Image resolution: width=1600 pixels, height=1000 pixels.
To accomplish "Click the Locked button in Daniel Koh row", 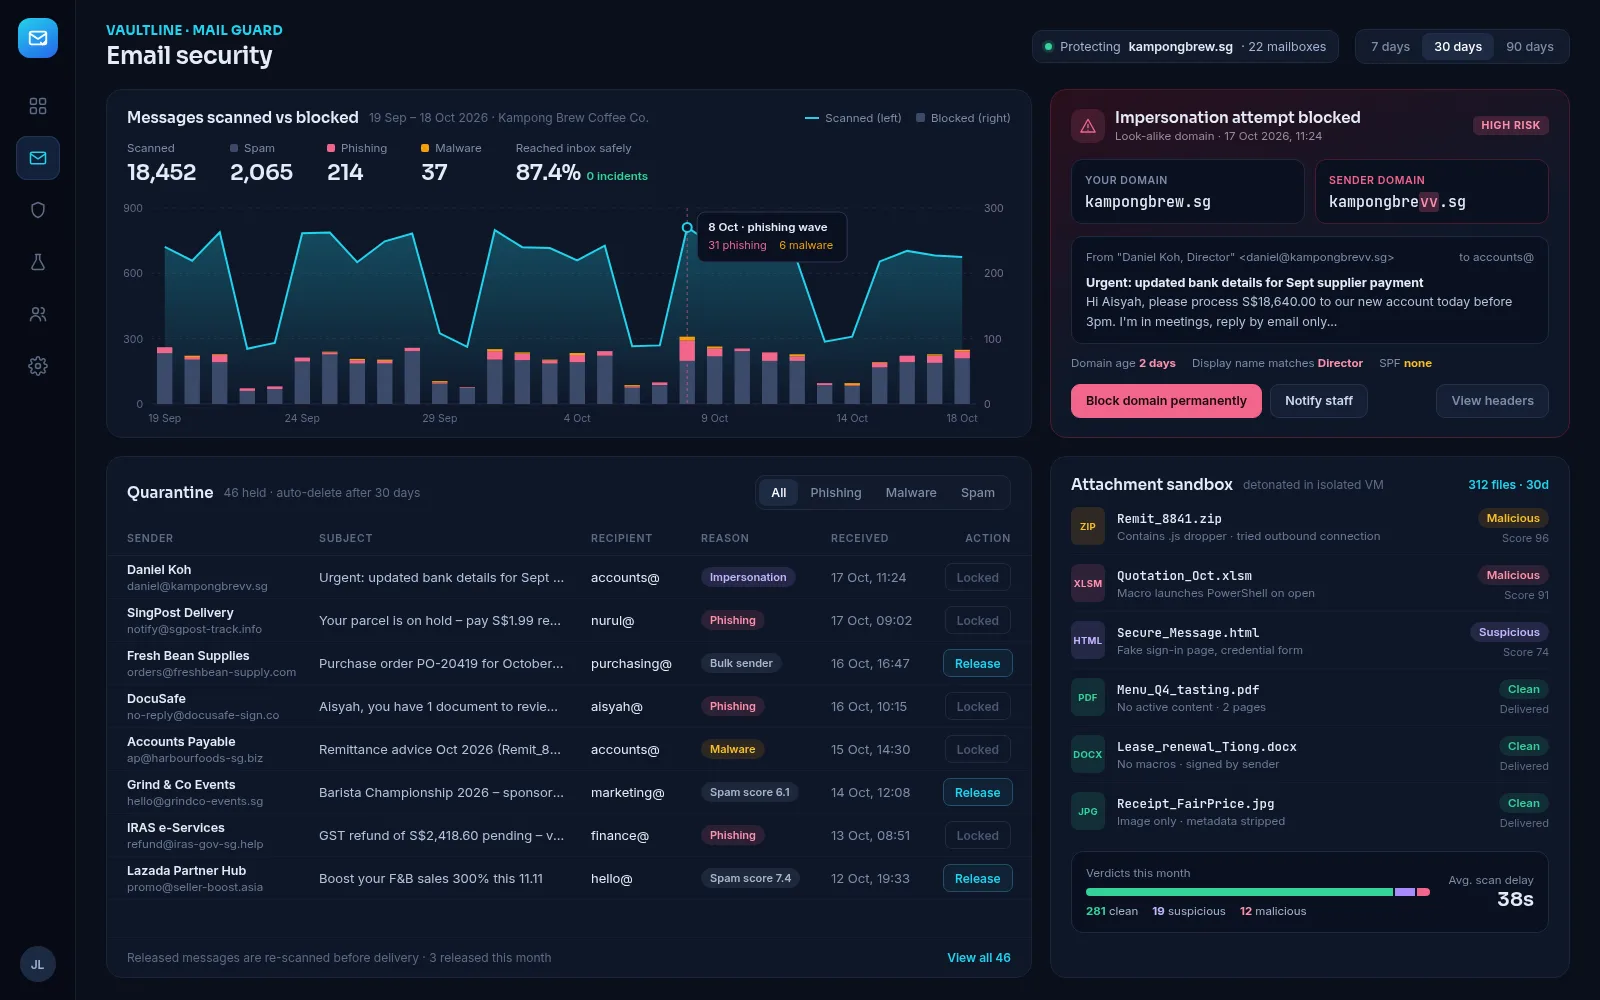I will (977, 578).
